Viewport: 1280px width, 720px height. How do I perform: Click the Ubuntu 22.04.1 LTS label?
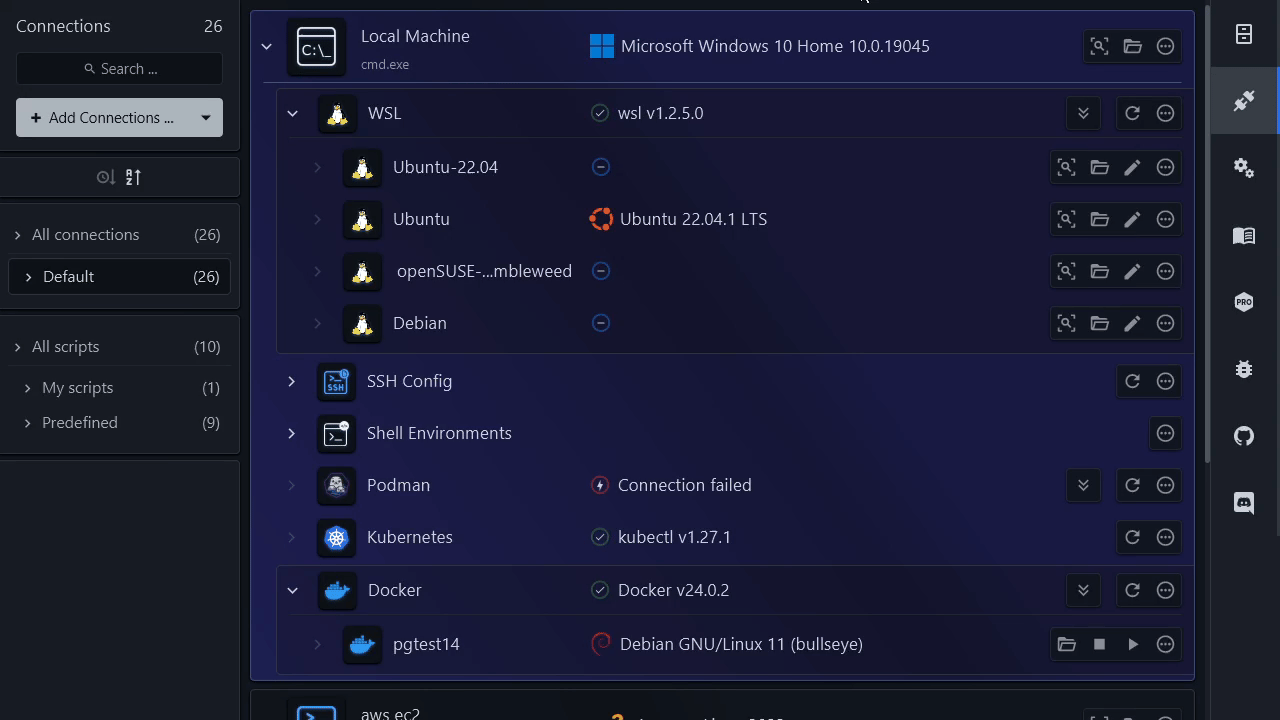click(693, 219)
